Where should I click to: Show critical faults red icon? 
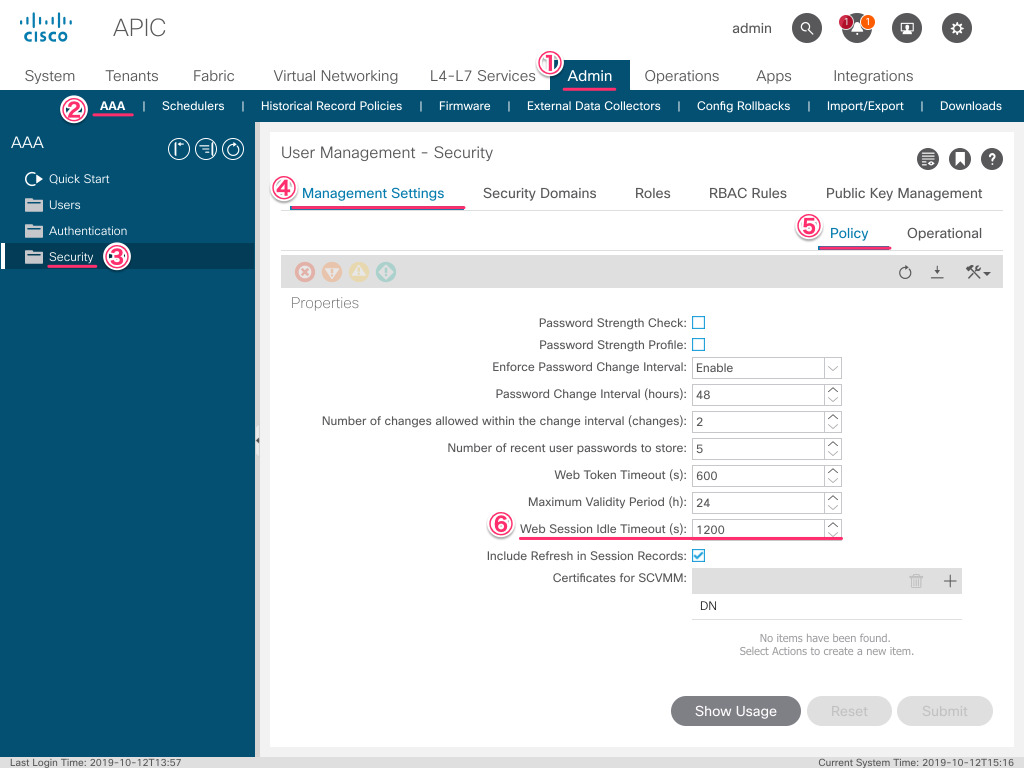[x=304, y=272]
